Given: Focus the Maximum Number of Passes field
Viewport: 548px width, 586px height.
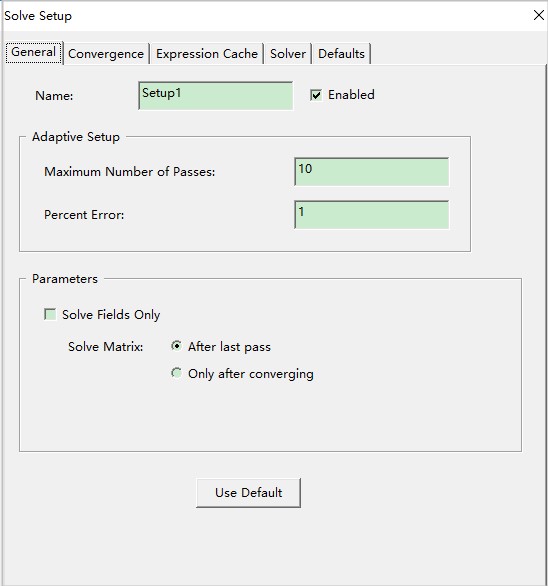Looking at the screenshot, I should pyautogui.click(x=372, y=172).
